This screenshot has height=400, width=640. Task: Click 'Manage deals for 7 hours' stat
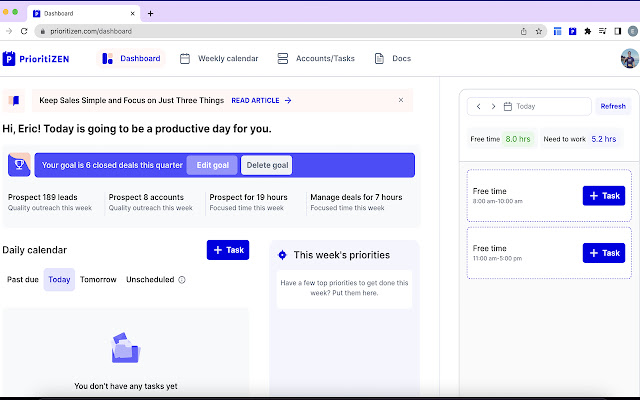coord(356,202)
